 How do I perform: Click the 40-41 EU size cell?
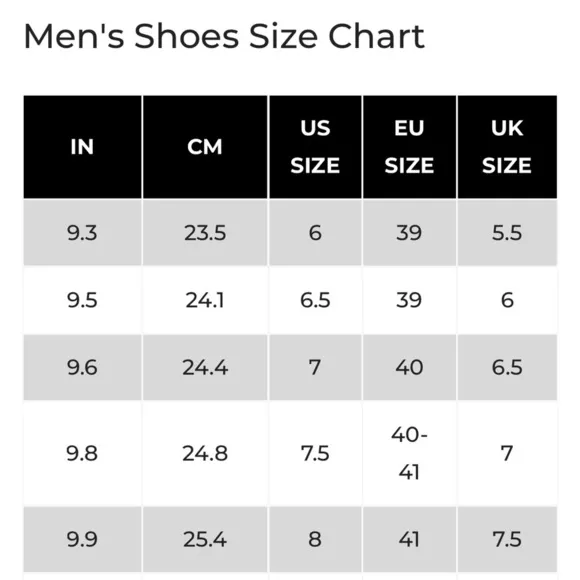409,453
